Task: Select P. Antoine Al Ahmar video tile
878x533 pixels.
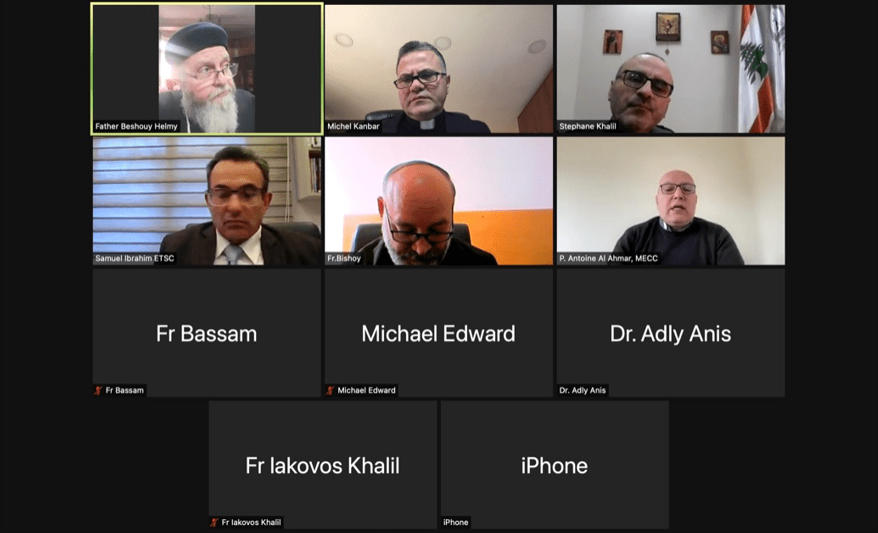Action: [x=671, y=201]
